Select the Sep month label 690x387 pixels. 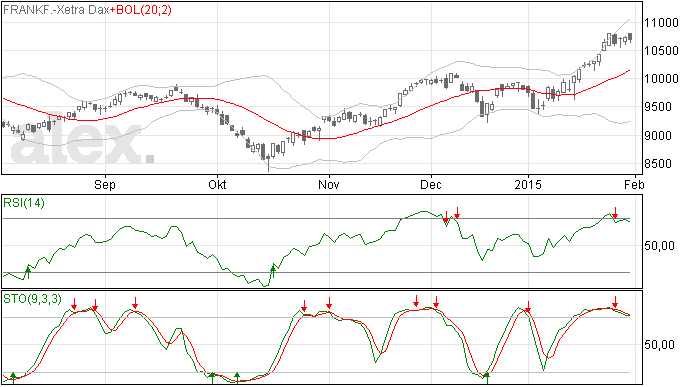[x=105, y=184]
